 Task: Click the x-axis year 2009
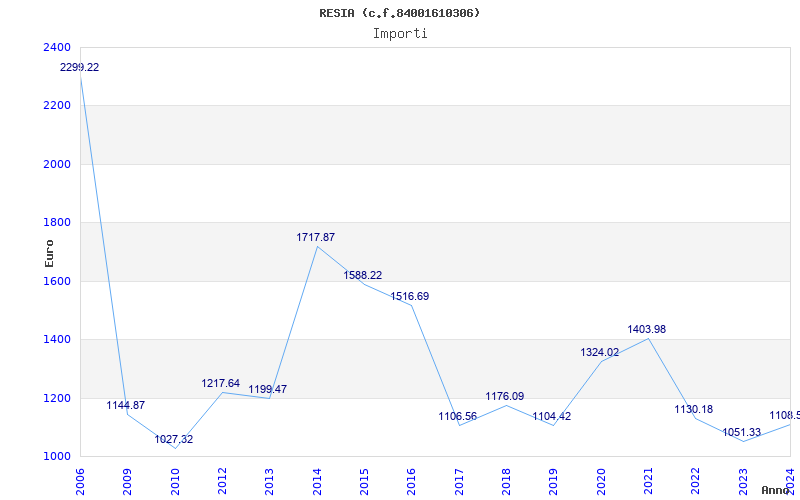[127, 482]
